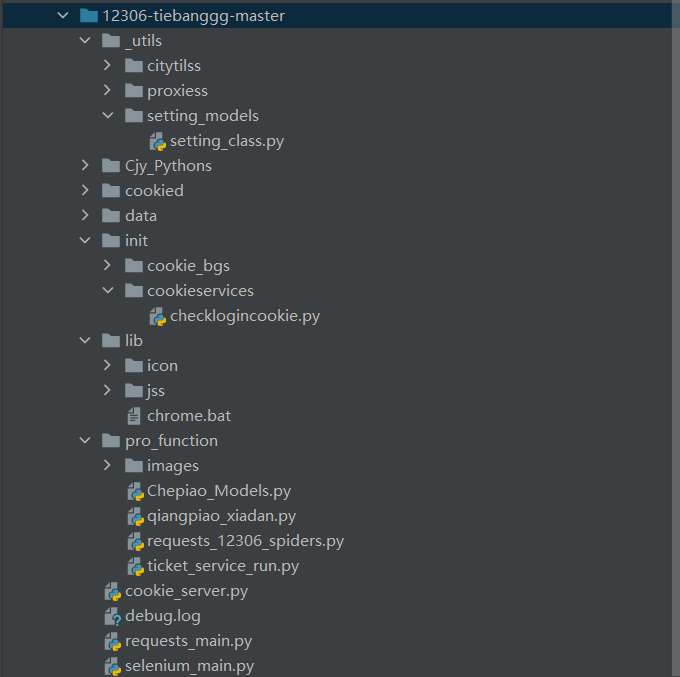Click the Python icon of ticket_service_run.py
680x677 pixels.
coord(136,567)
